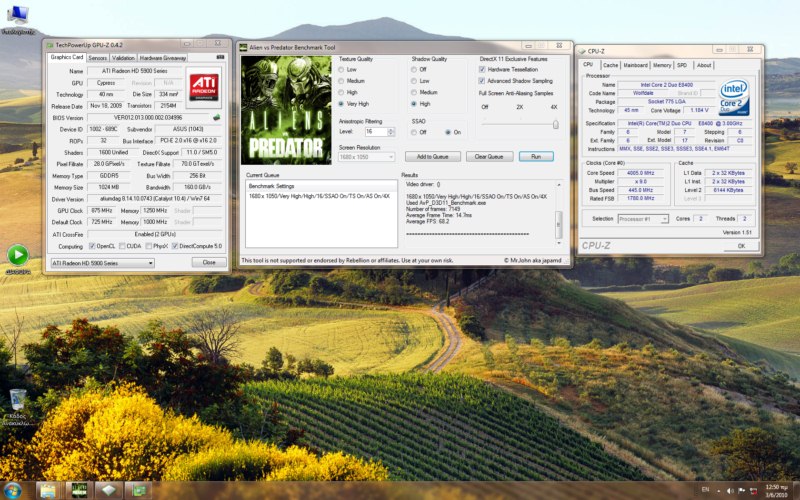The image size is (800, 500).
Task: Click the Results panel vertical scrollbar
Action: (559, 214)
